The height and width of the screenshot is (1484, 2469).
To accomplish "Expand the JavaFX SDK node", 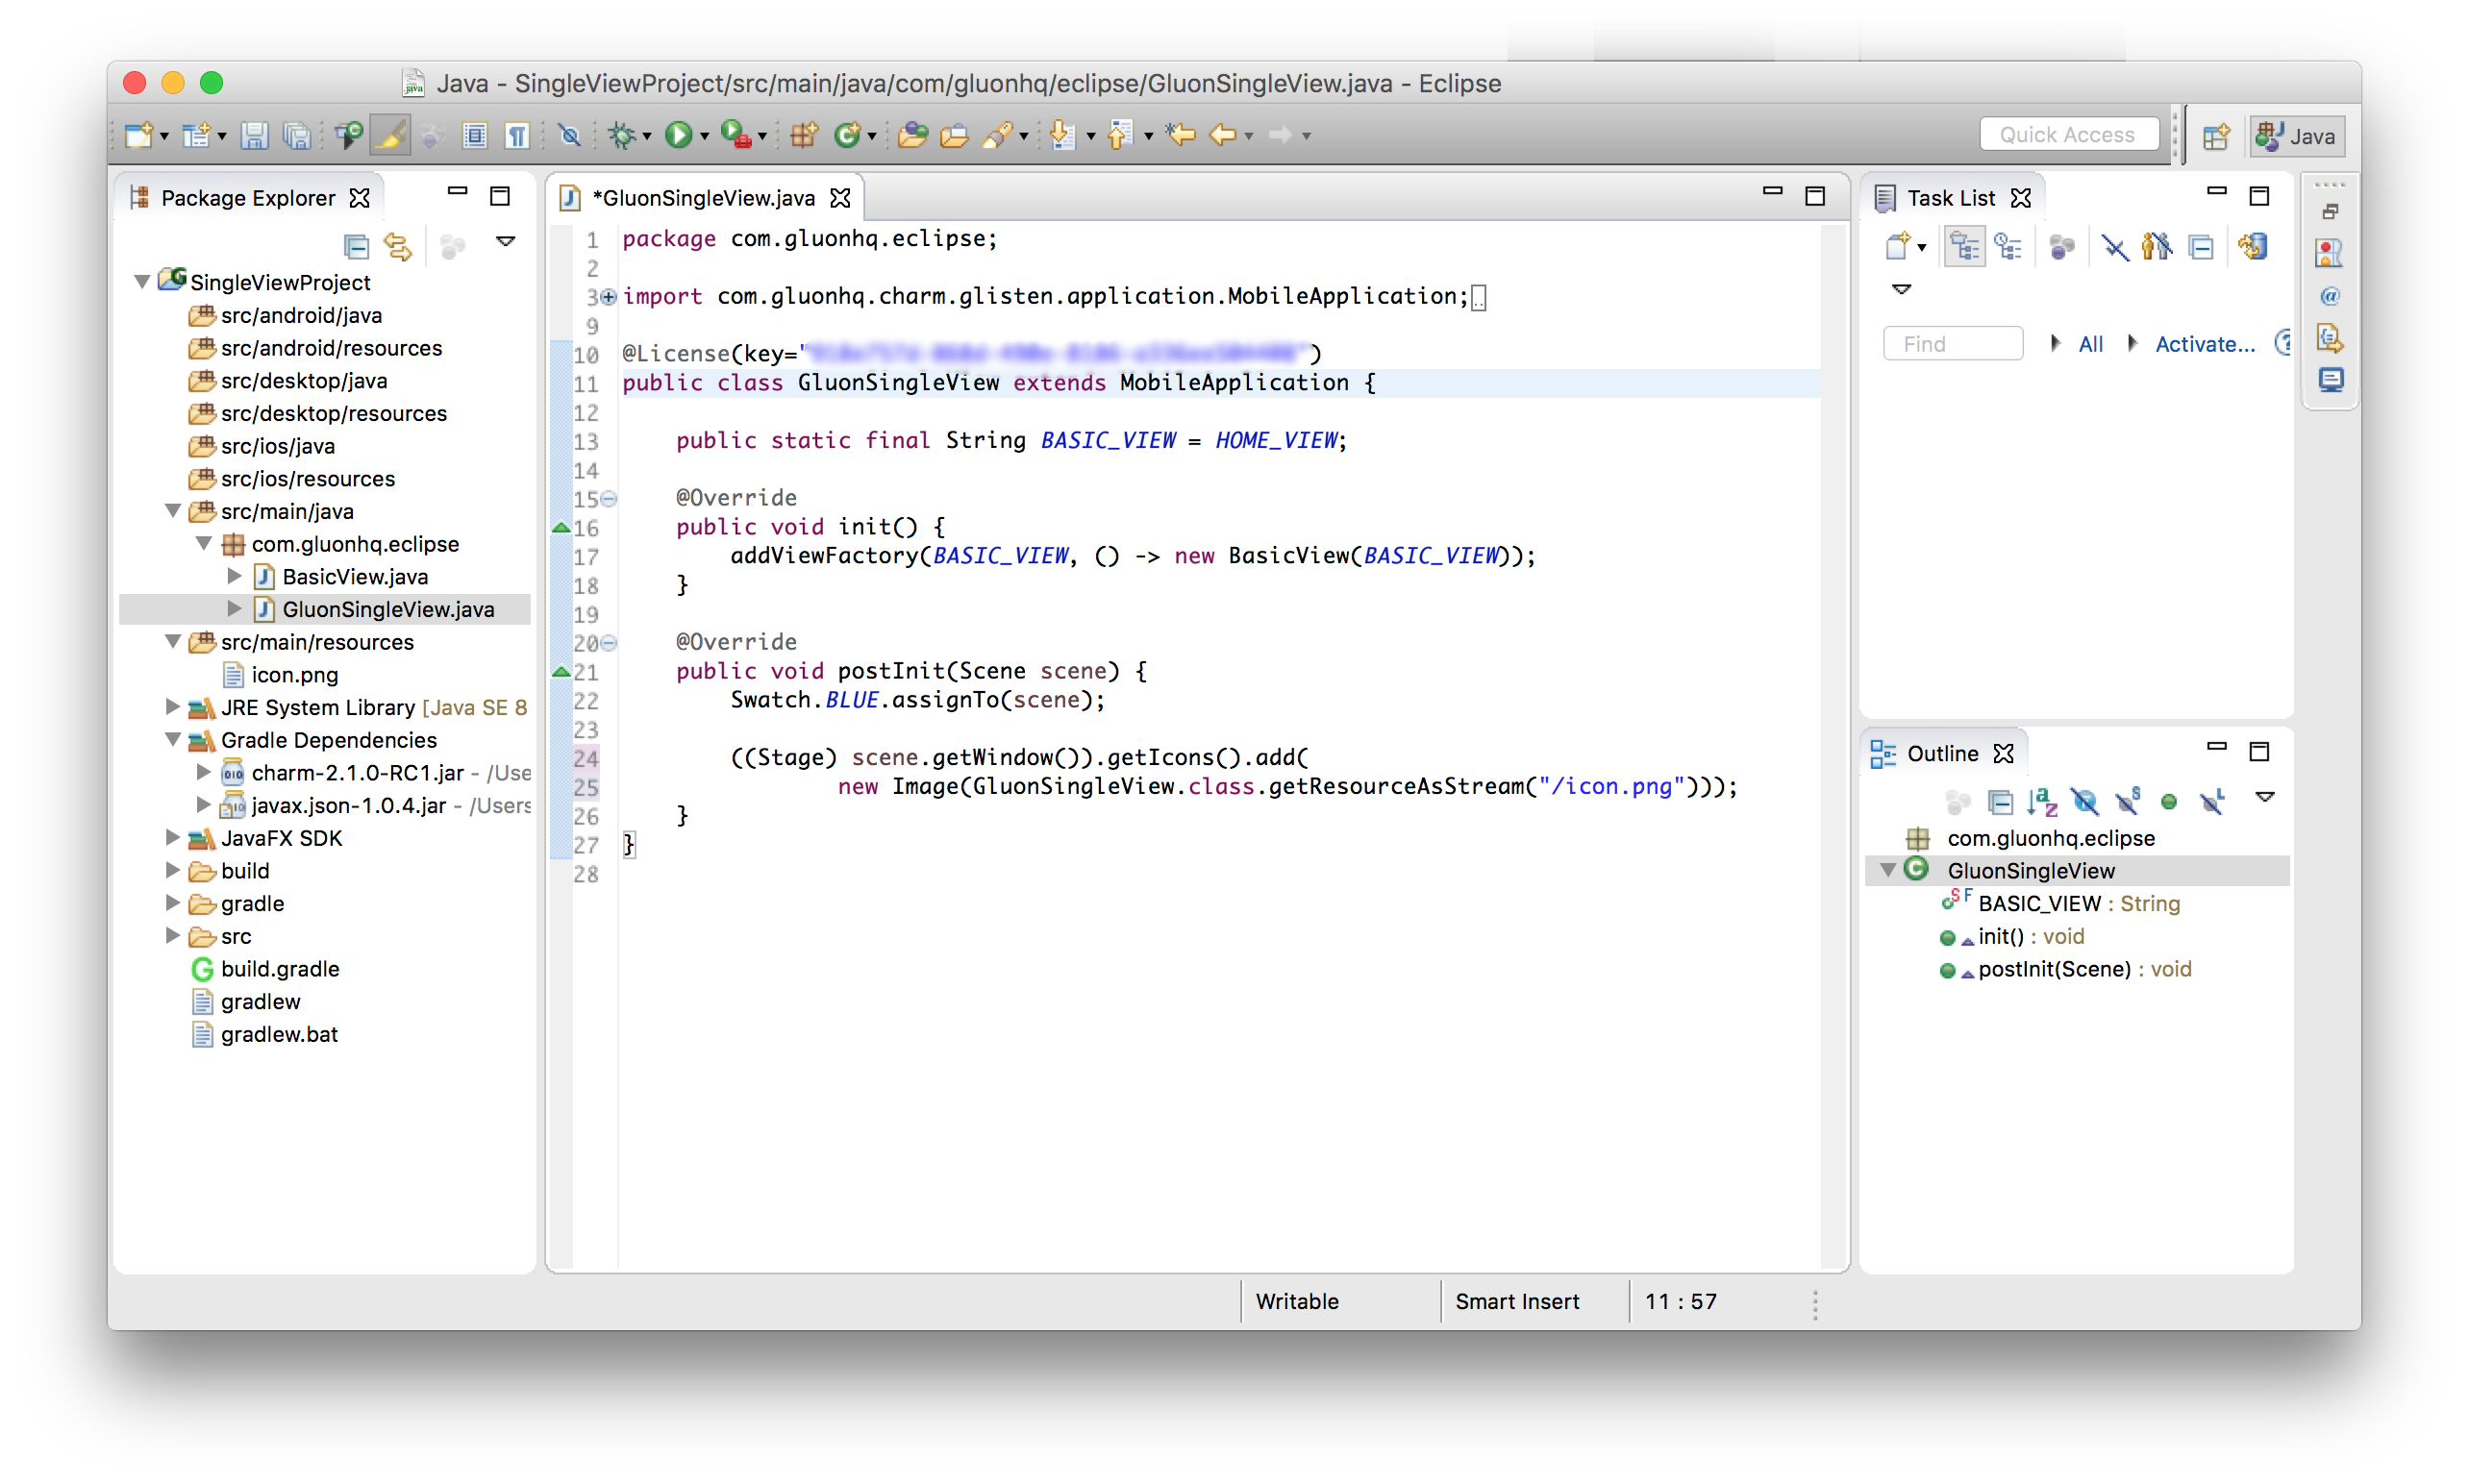I will (x=173, y=838).
